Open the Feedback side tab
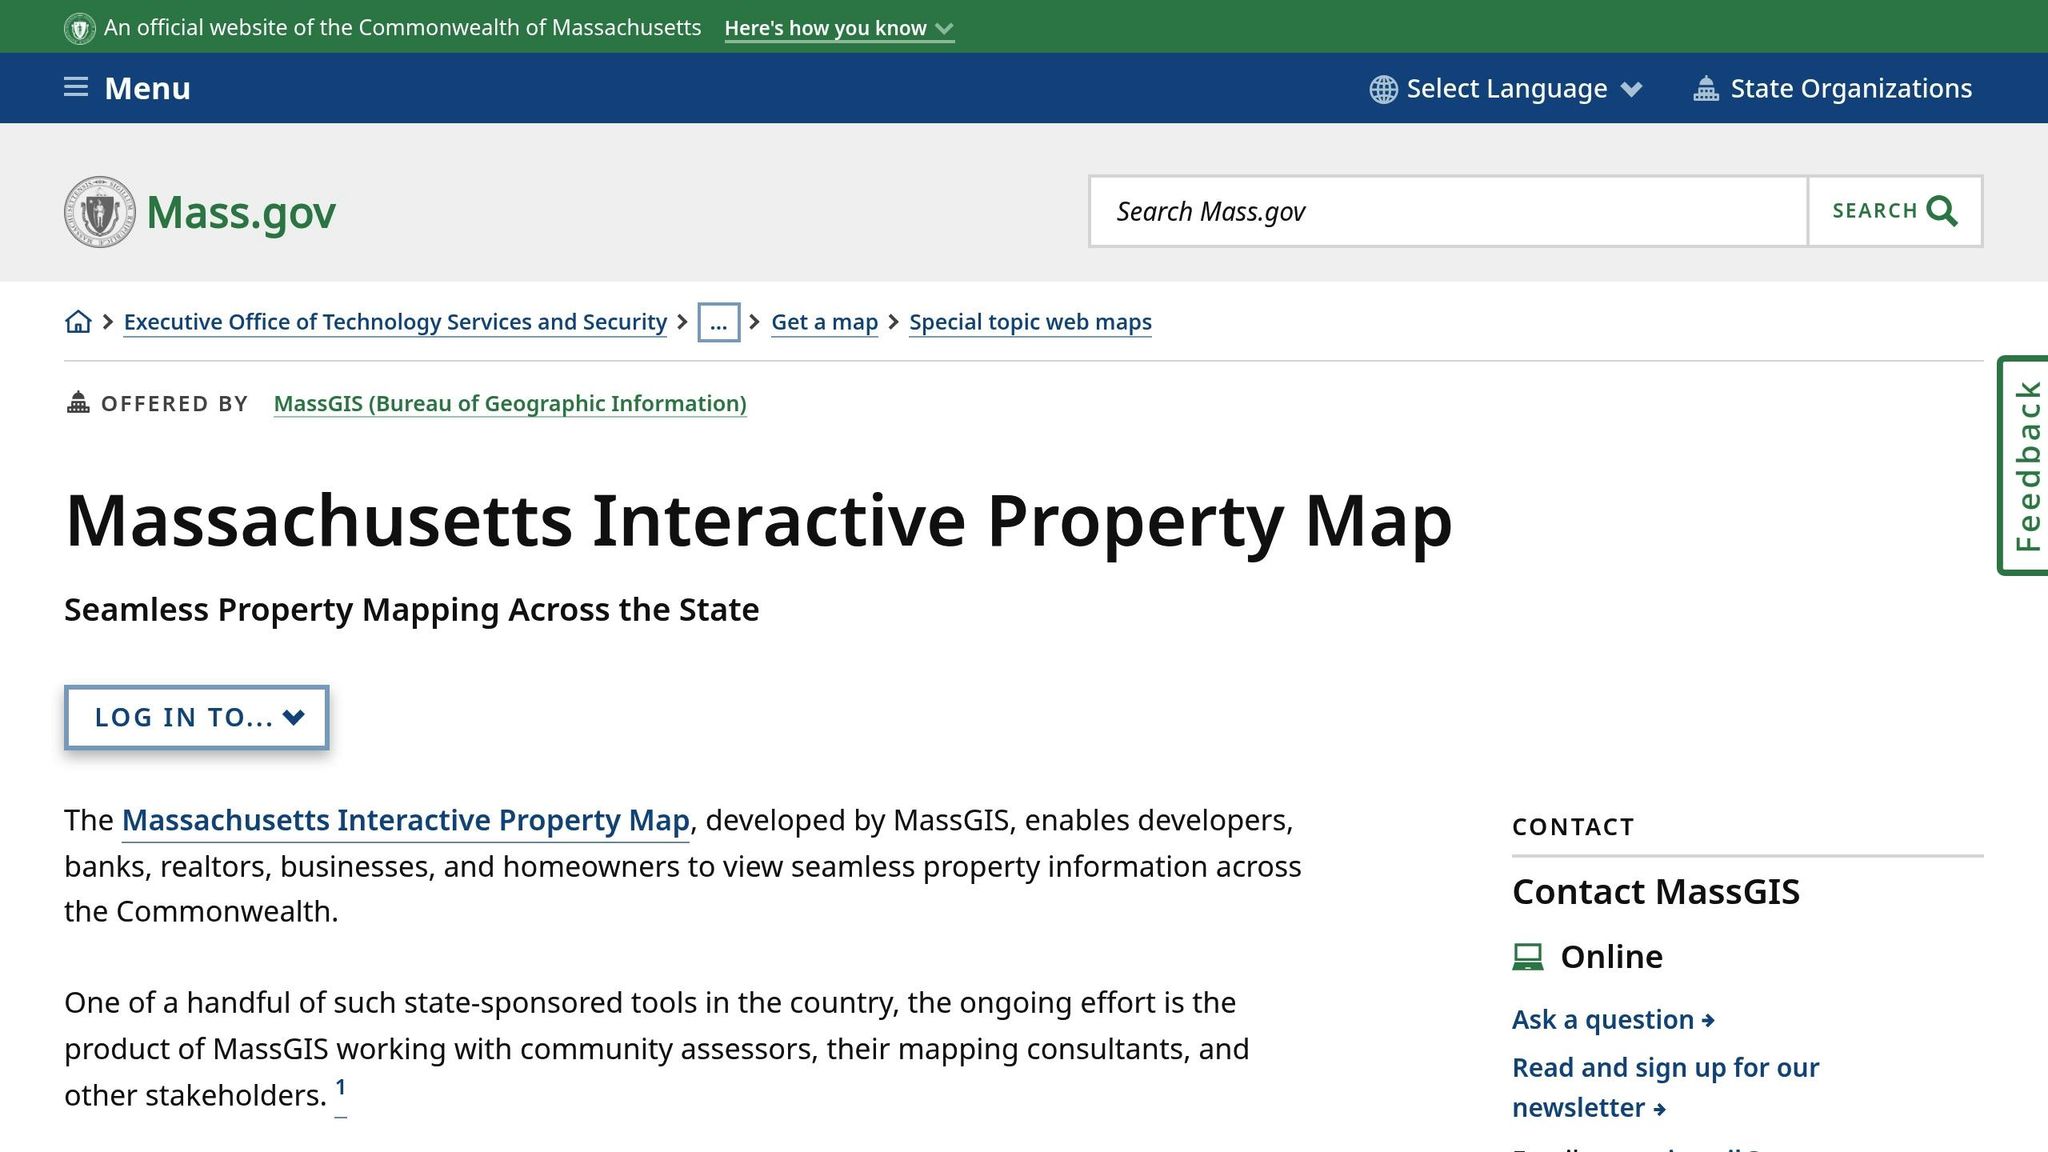Image resolution: width=2048 pixels, height=1152 pixels. pyautogui.click(x=2024, y=465)
